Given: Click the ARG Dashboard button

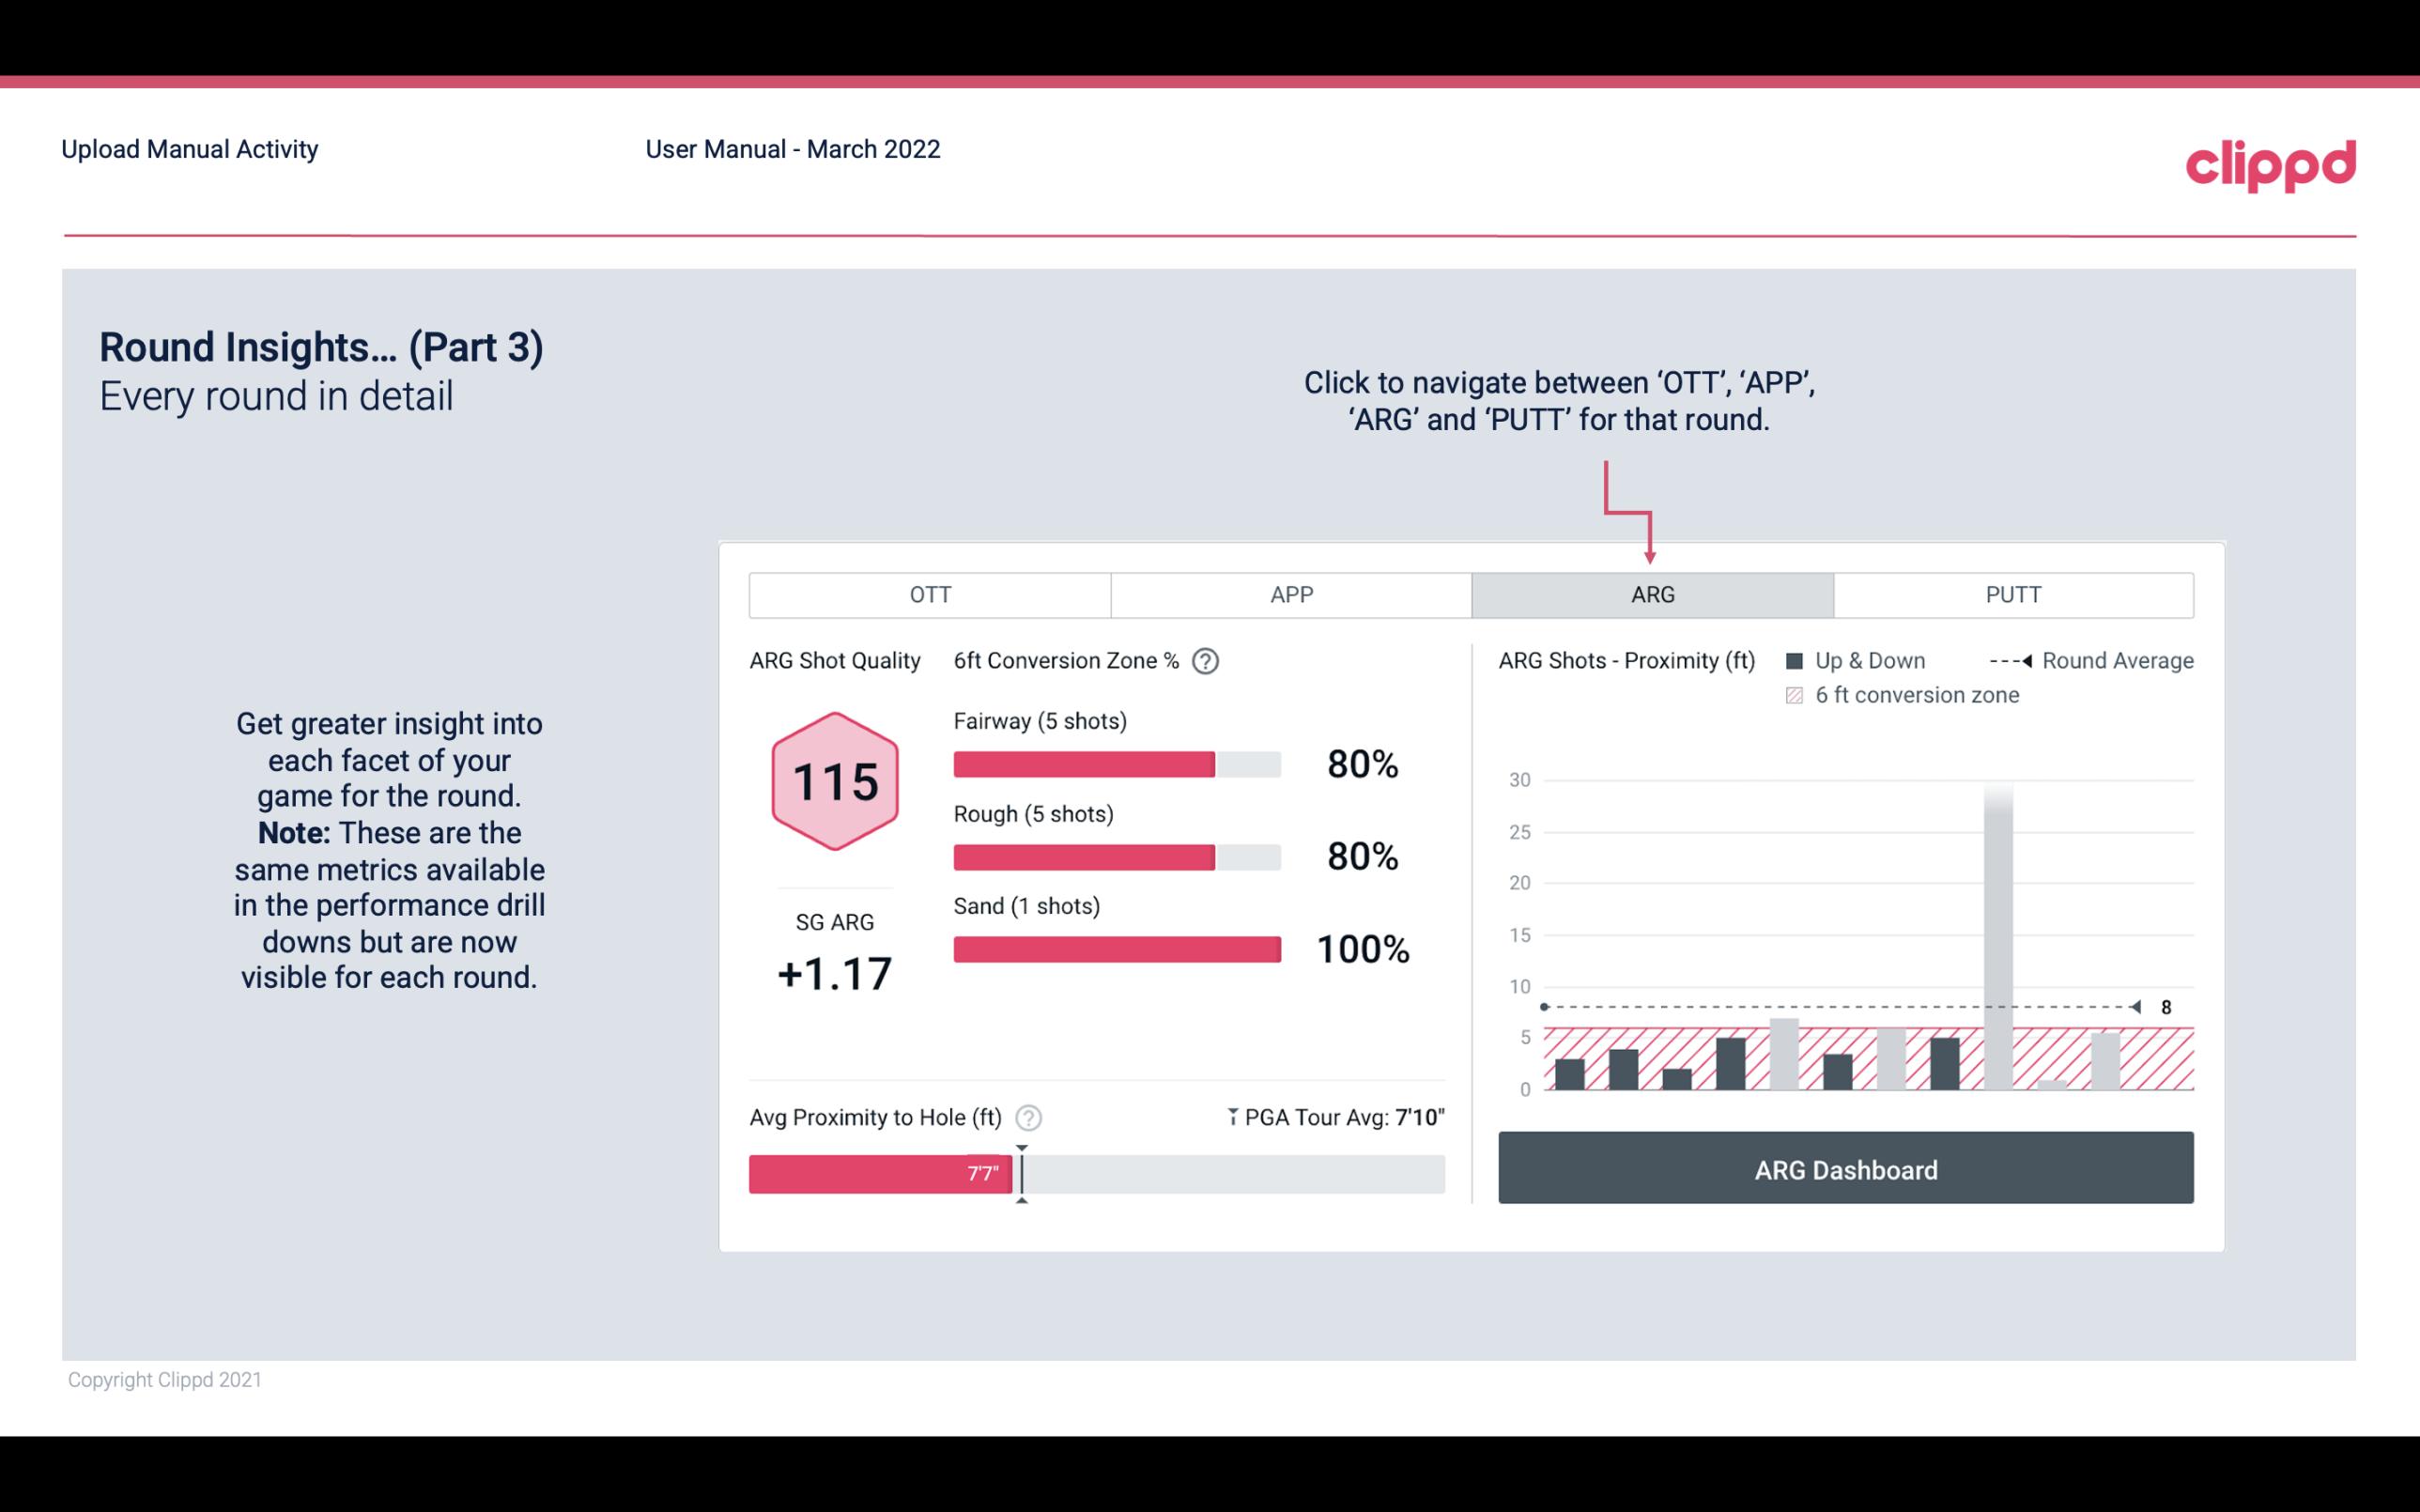Looking at the screenshot, I should (1843, 1169).
